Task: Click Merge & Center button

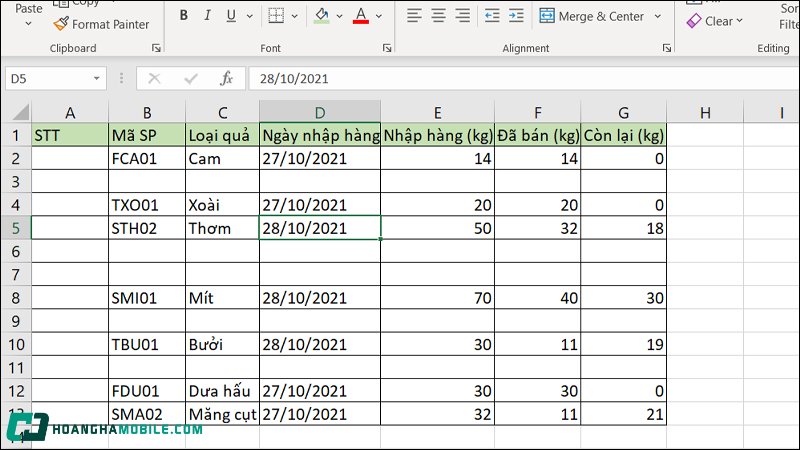Action: tap(592, 16)
